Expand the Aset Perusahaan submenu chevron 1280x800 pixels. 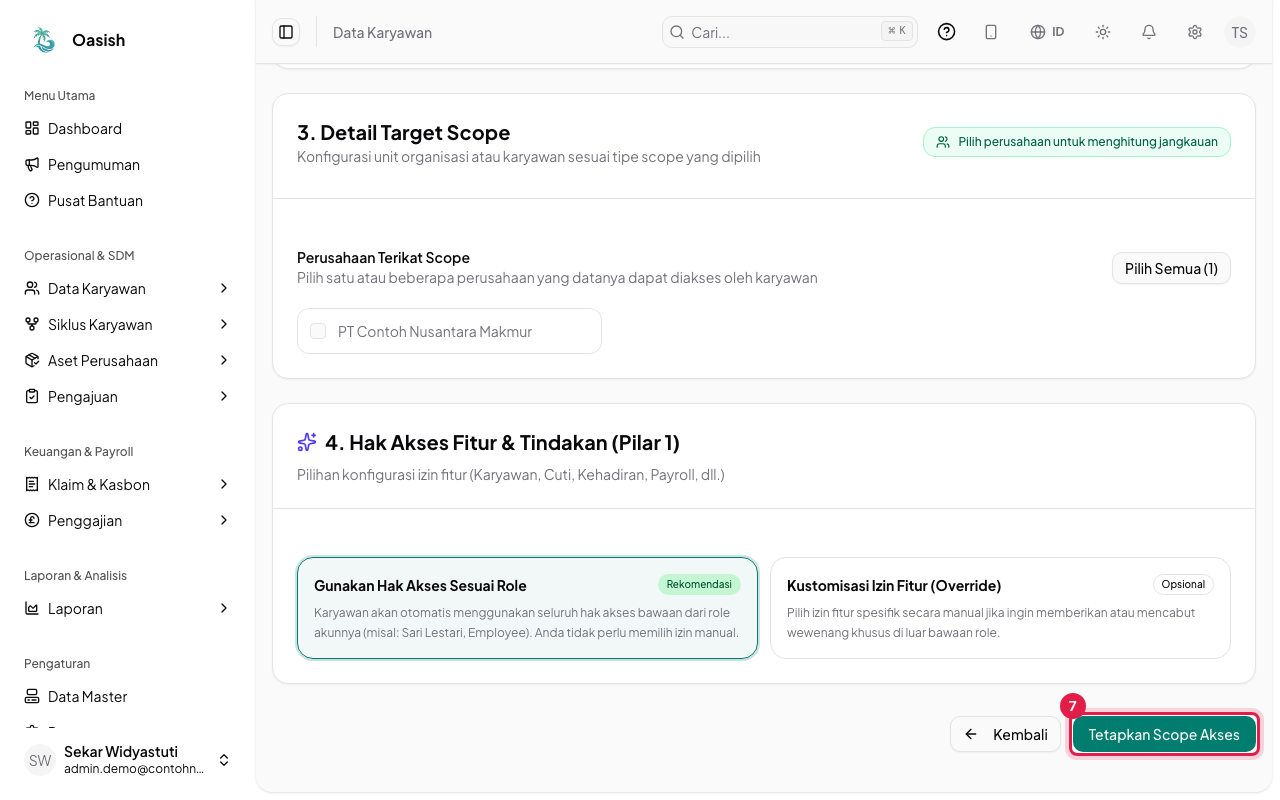pyautogui.click(x=224, y=361)
